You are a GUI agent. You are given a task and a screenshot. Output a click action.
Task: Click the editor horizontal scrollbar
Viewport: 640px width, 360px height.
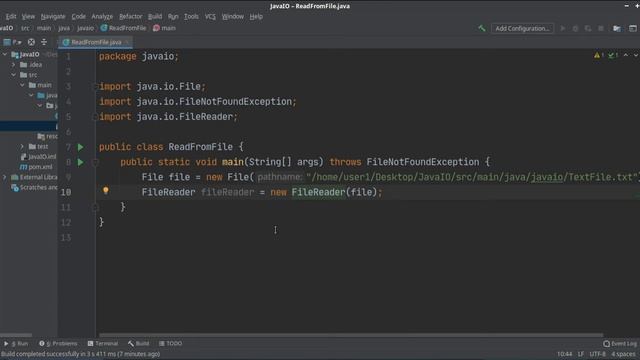[x=351, y=335]
